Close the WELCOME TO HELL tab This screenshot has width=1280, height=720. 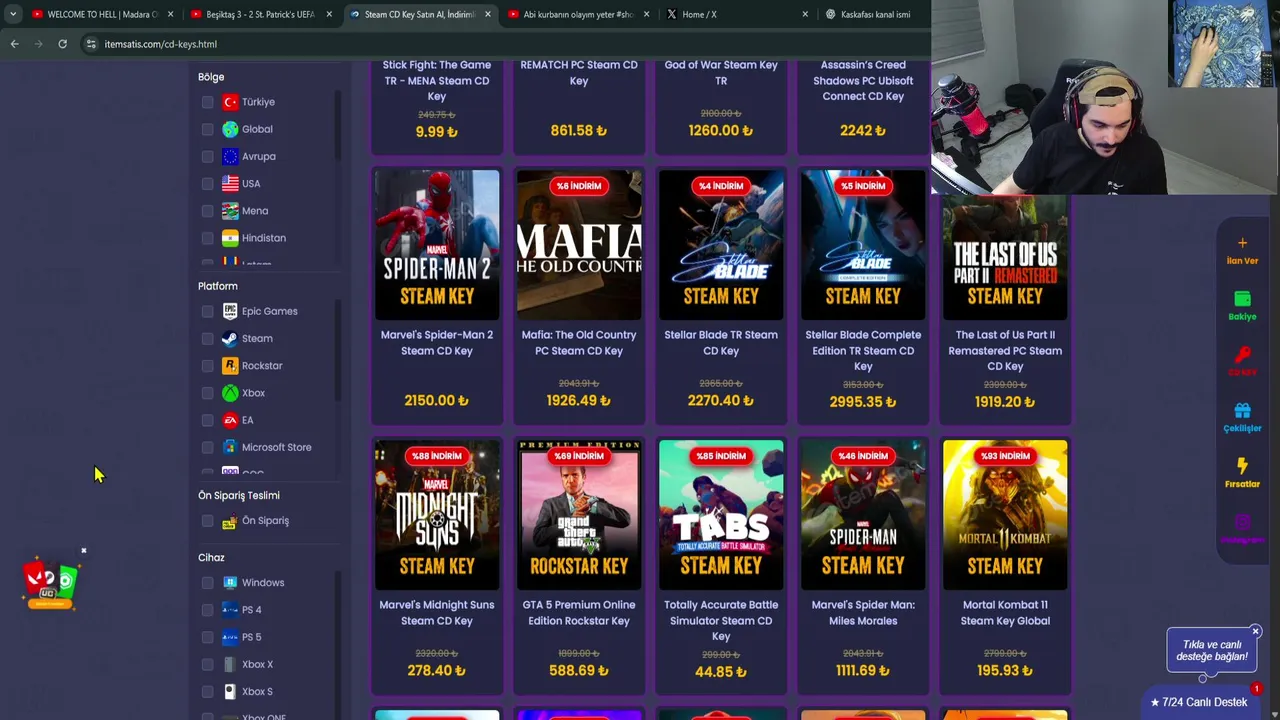[x=171, y=14]
